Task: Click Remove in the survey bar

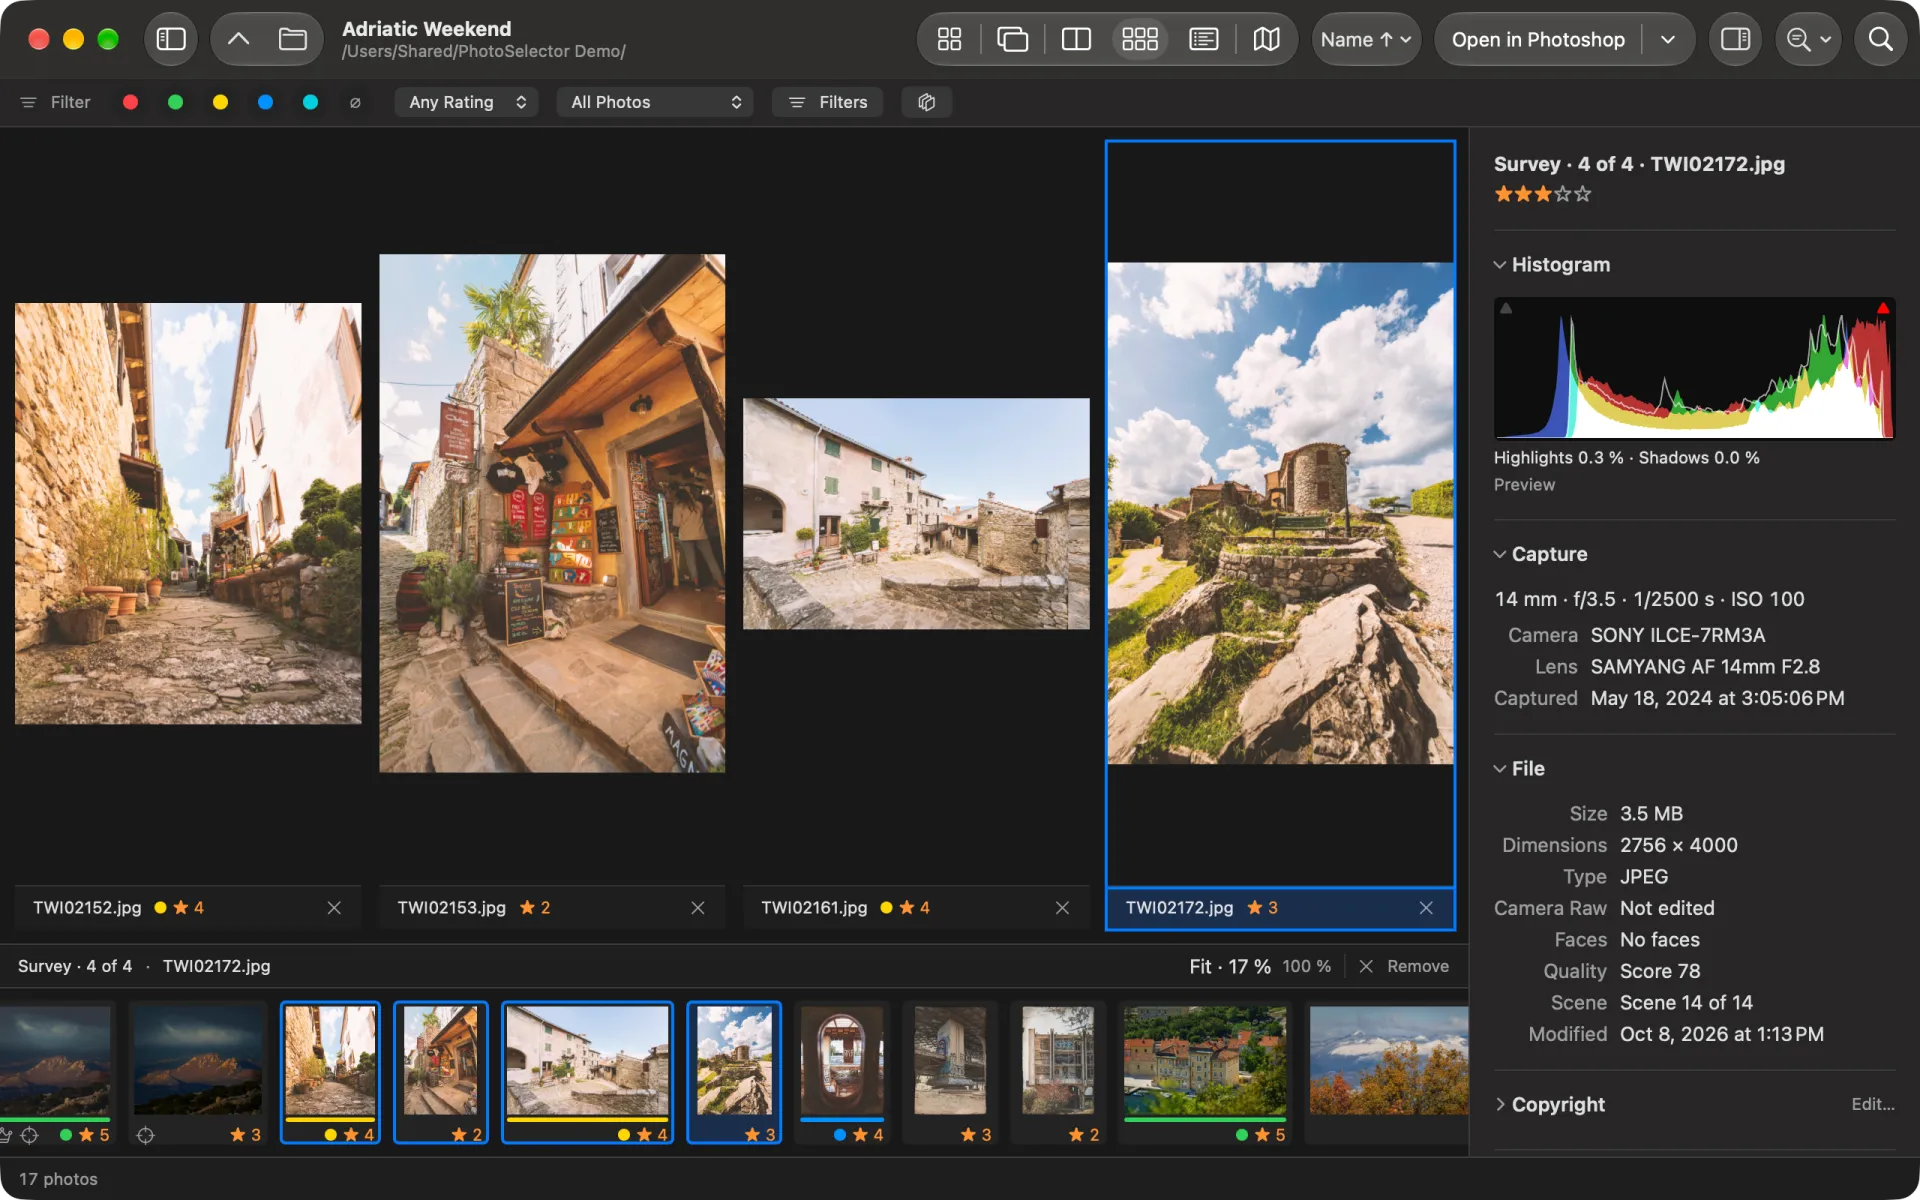Action: [x=1404, y=966]
